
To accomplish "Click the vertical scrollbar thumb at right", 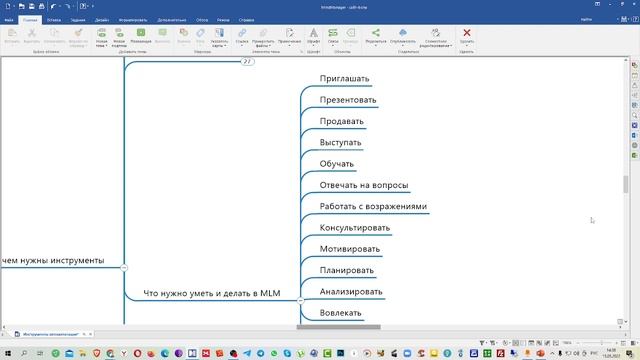I will click(626, 184).
